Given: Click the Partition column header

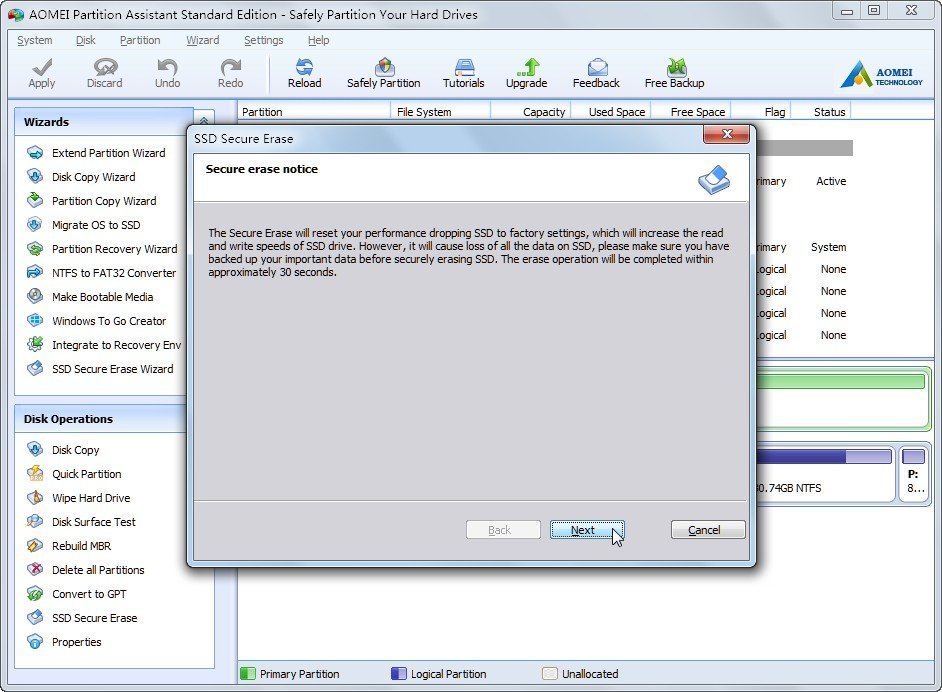Looking at the screenshot, I should click(314, 112).
